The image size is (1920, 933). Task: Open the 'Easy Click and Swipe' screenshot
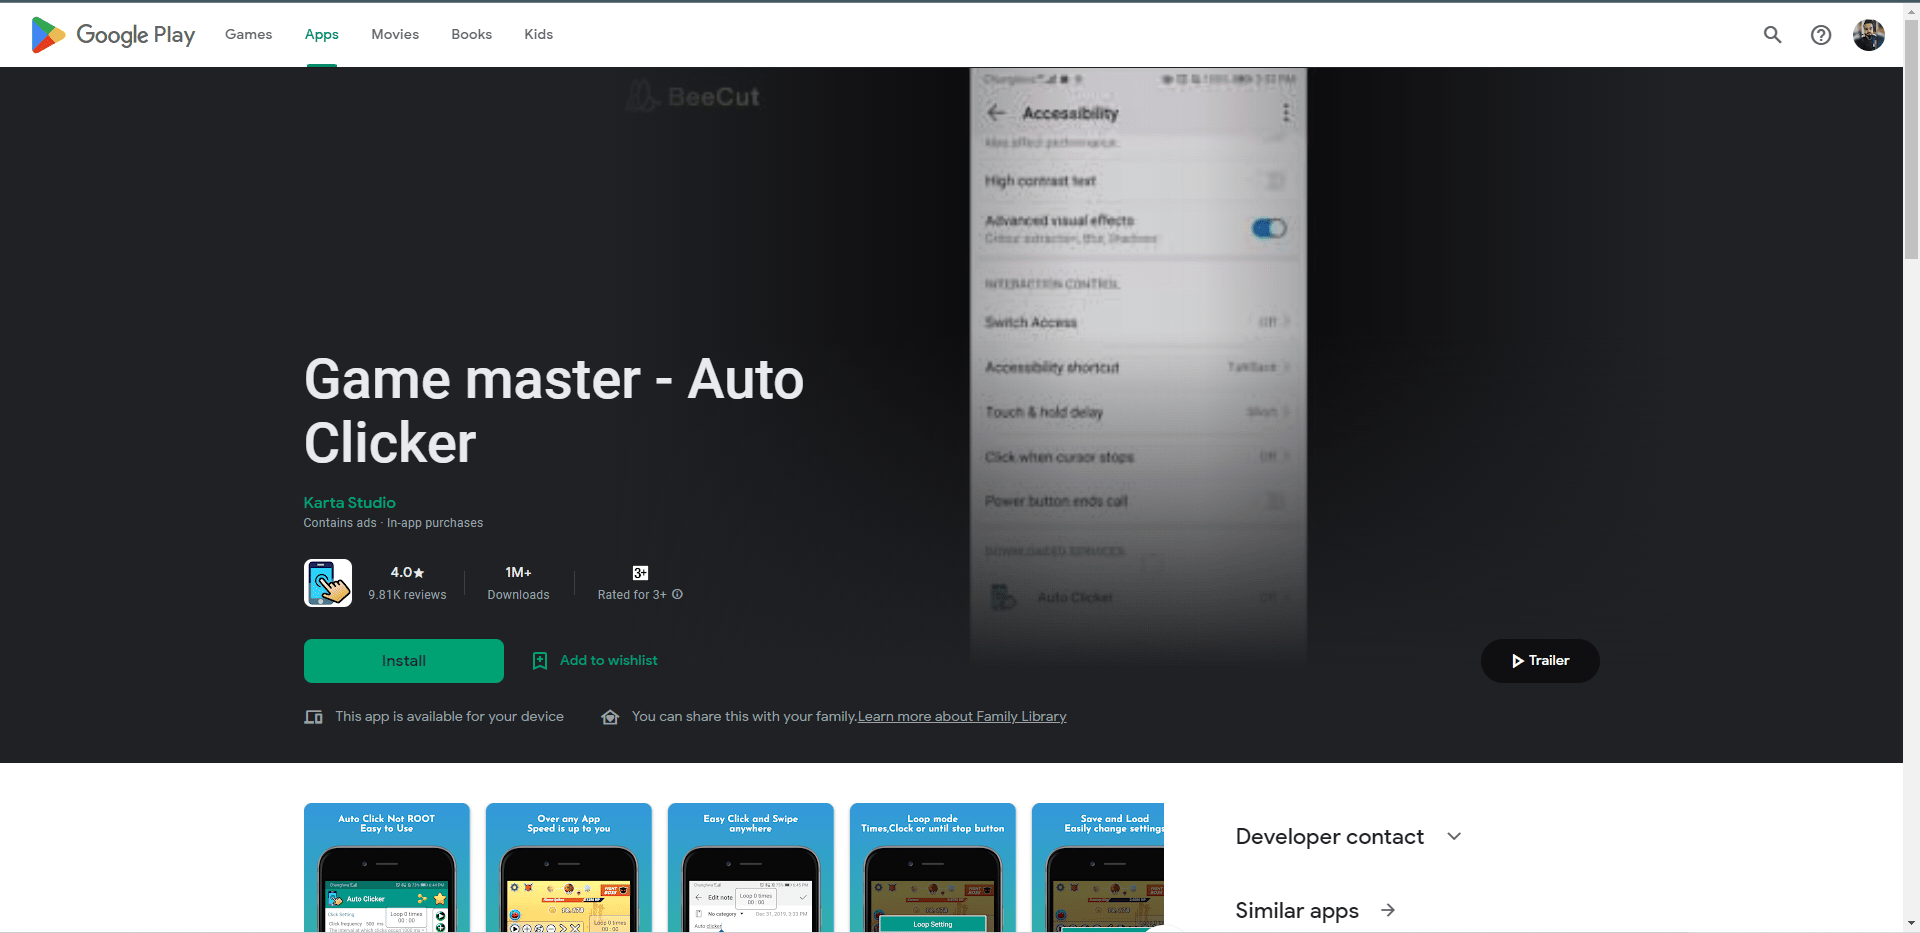[x=751, y=867]
